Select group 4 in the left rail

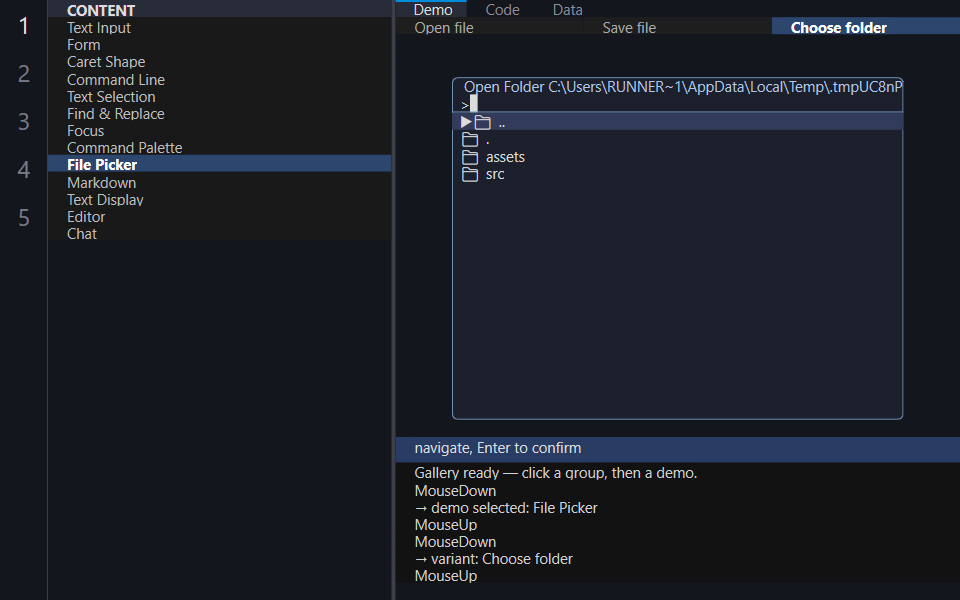coord(24,170)
